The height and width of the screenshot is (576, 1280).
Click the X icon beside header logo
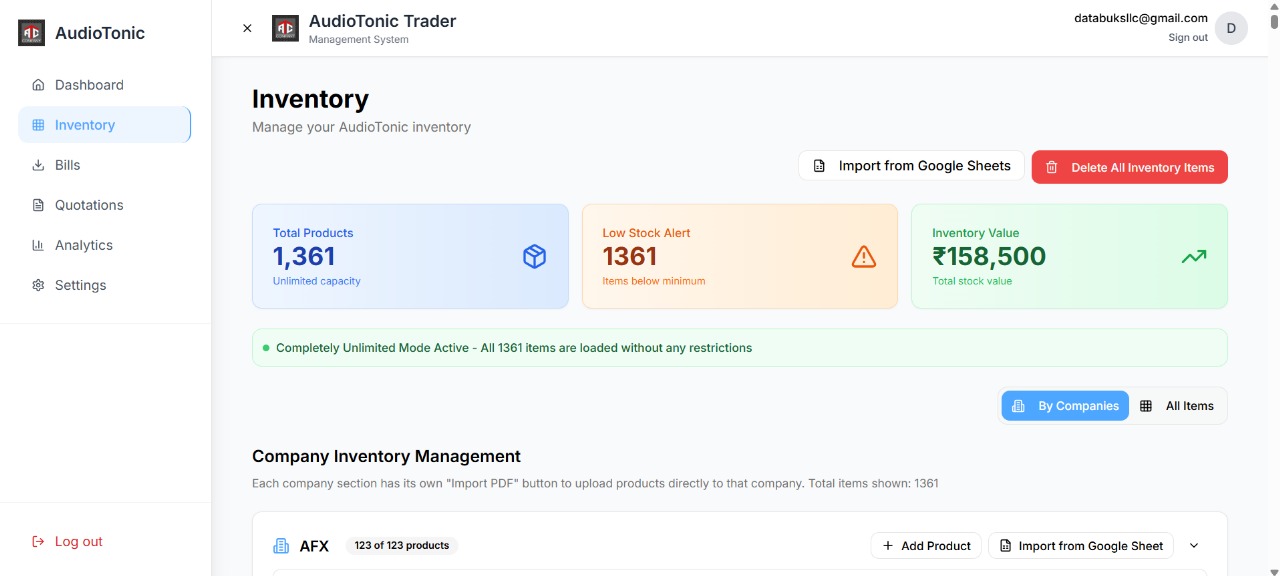coord(247,28)
